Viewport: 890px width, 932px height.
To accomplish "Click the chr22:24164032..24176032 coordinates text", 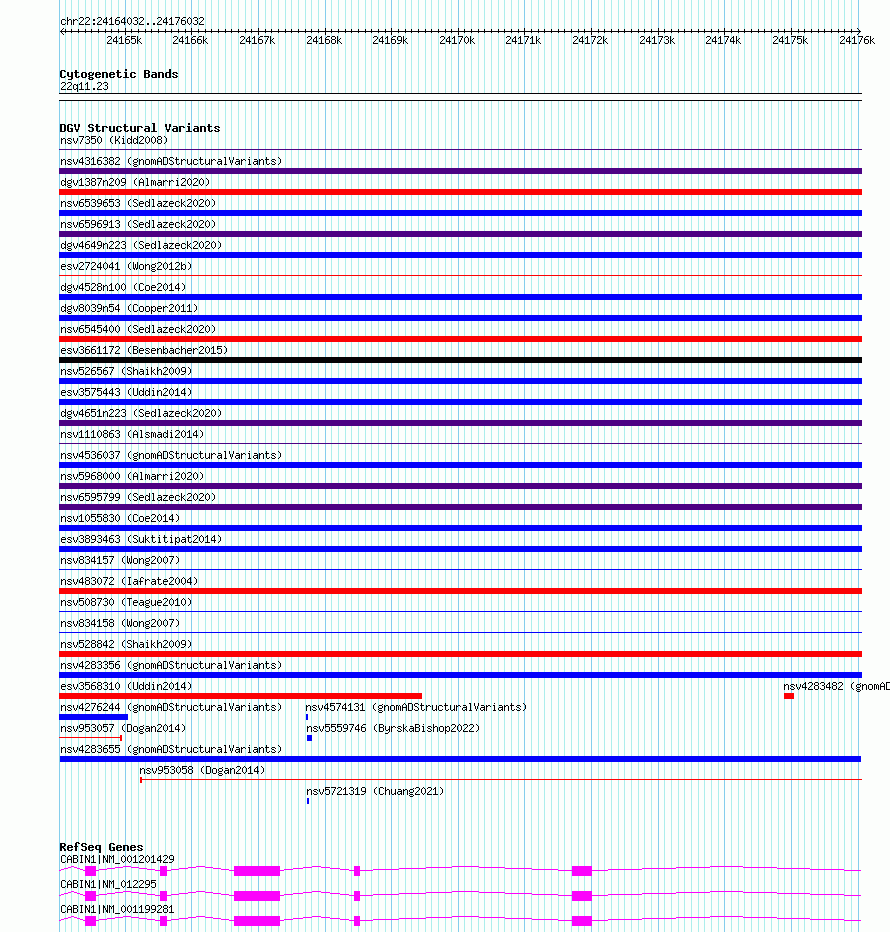I will (132, 21).
